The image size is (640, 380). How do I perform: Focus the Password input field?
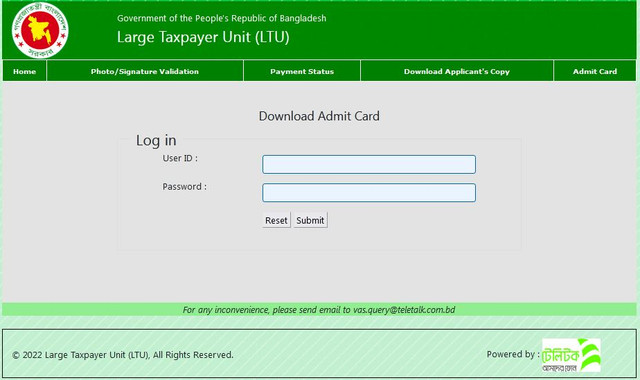369,193
